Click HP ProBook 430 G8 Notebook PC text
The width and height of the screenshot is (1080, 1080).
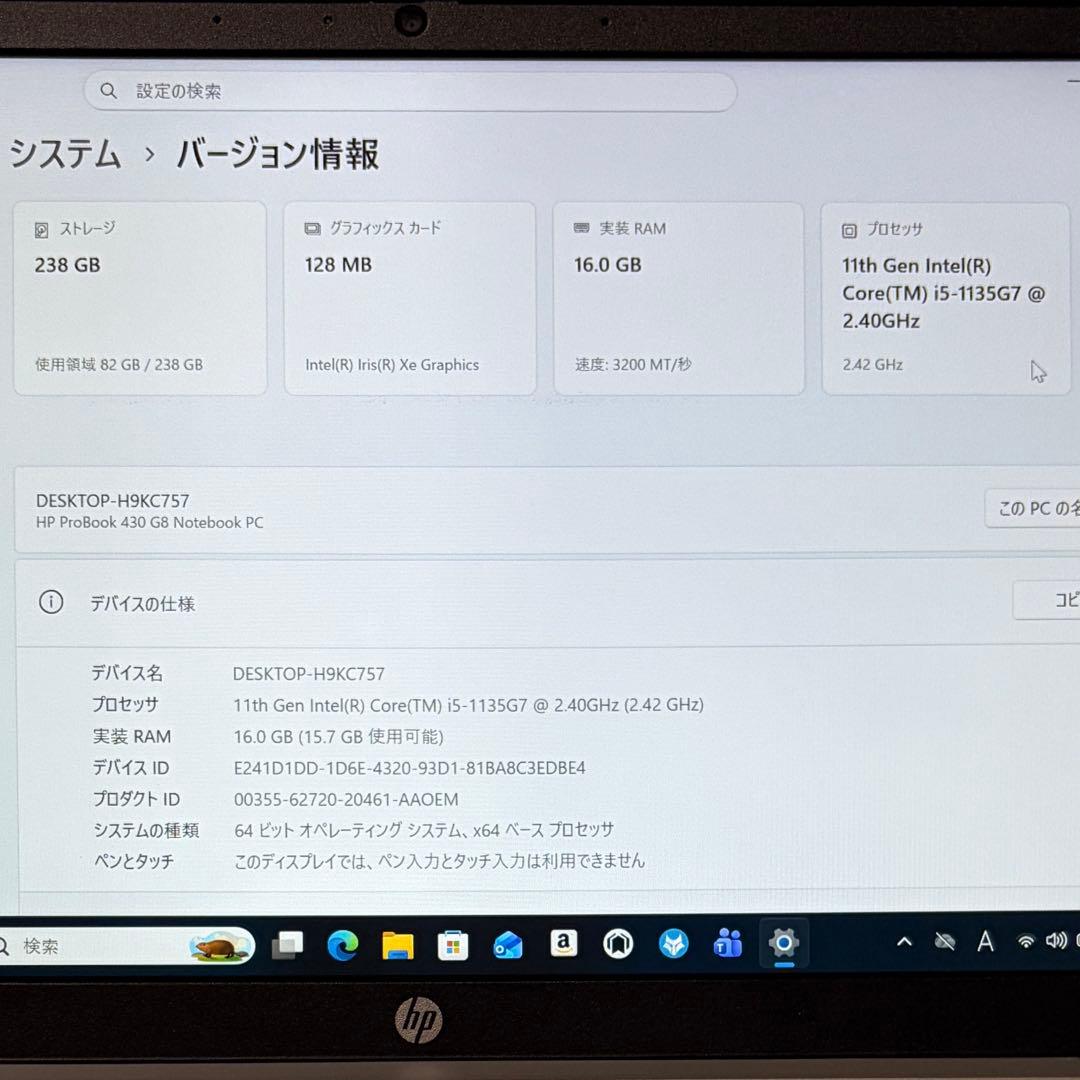point(149,522)
